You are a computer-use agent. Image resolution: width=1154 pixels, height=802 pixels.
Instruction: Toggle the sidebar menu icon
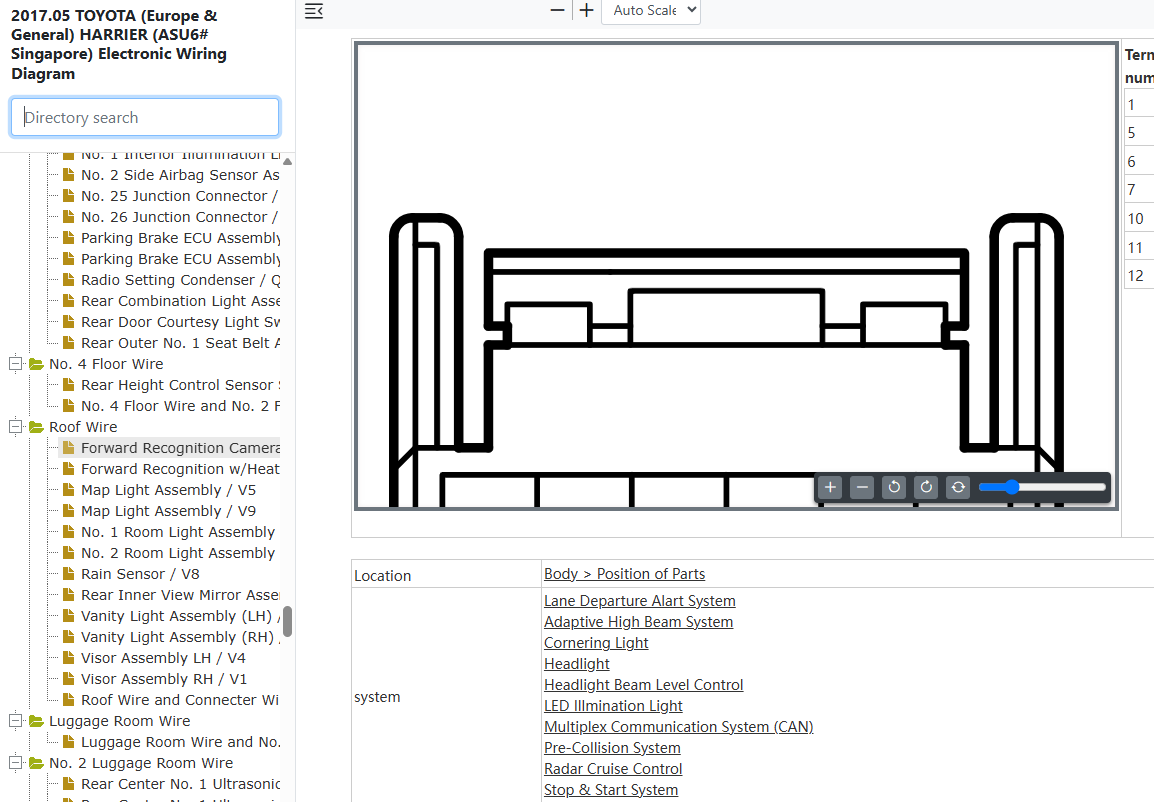314,11
